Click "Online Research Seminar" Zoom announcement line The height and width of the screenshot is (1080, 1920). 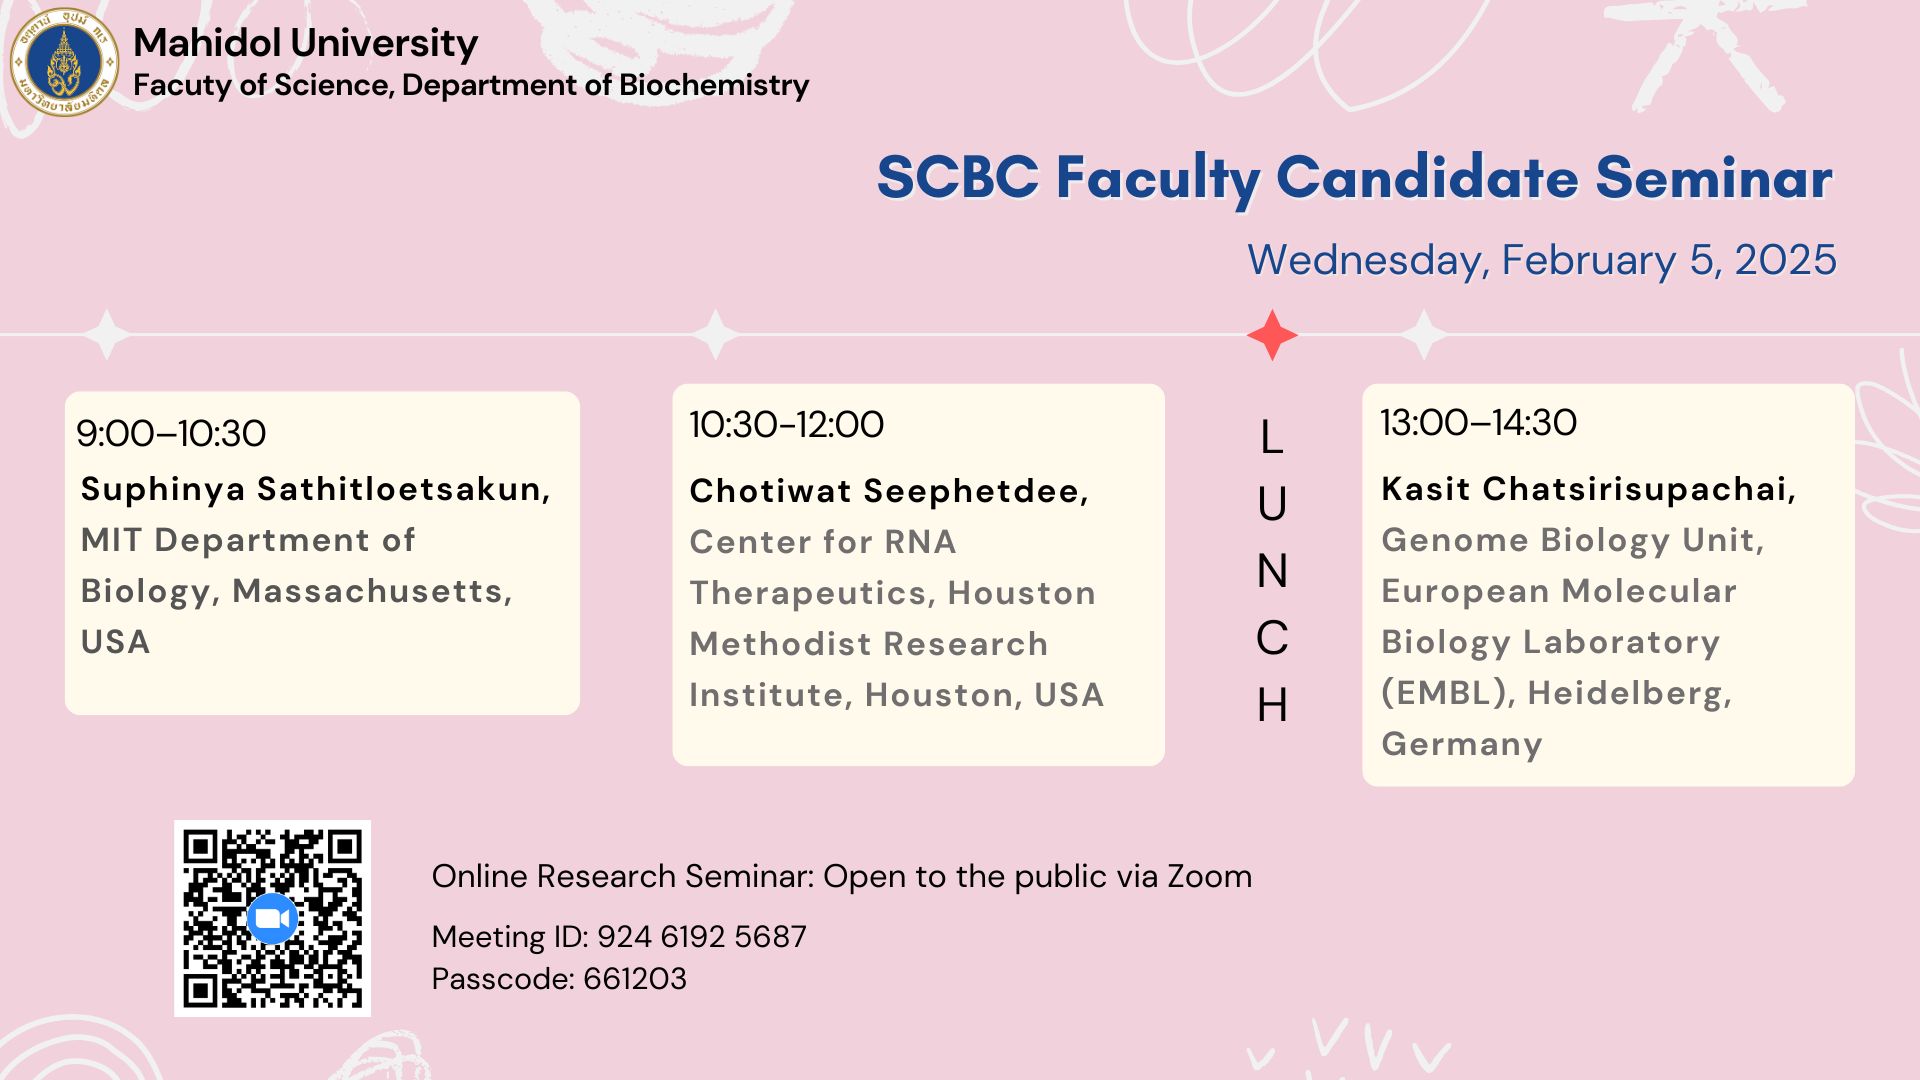pos(841,876)
